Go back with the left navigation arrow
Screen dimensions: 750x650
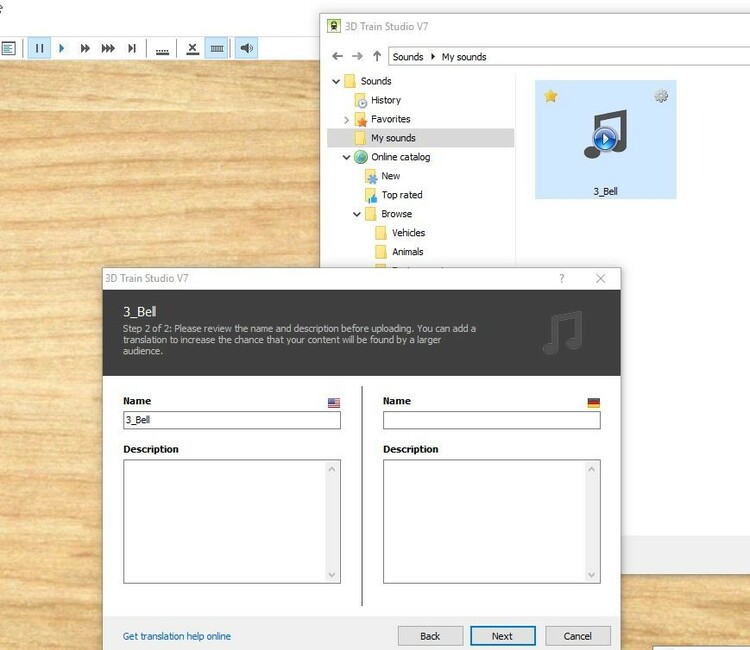338,57
